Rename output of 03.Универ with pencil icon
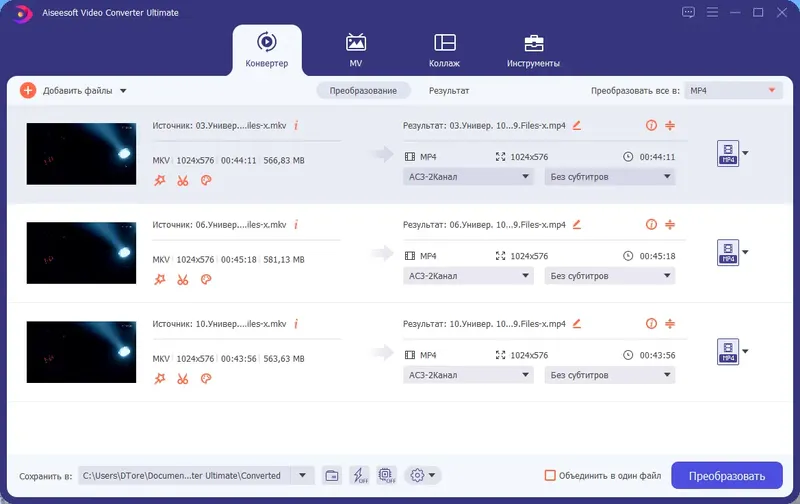This screenshot has width=800, height=504. (x=577, y=125)
